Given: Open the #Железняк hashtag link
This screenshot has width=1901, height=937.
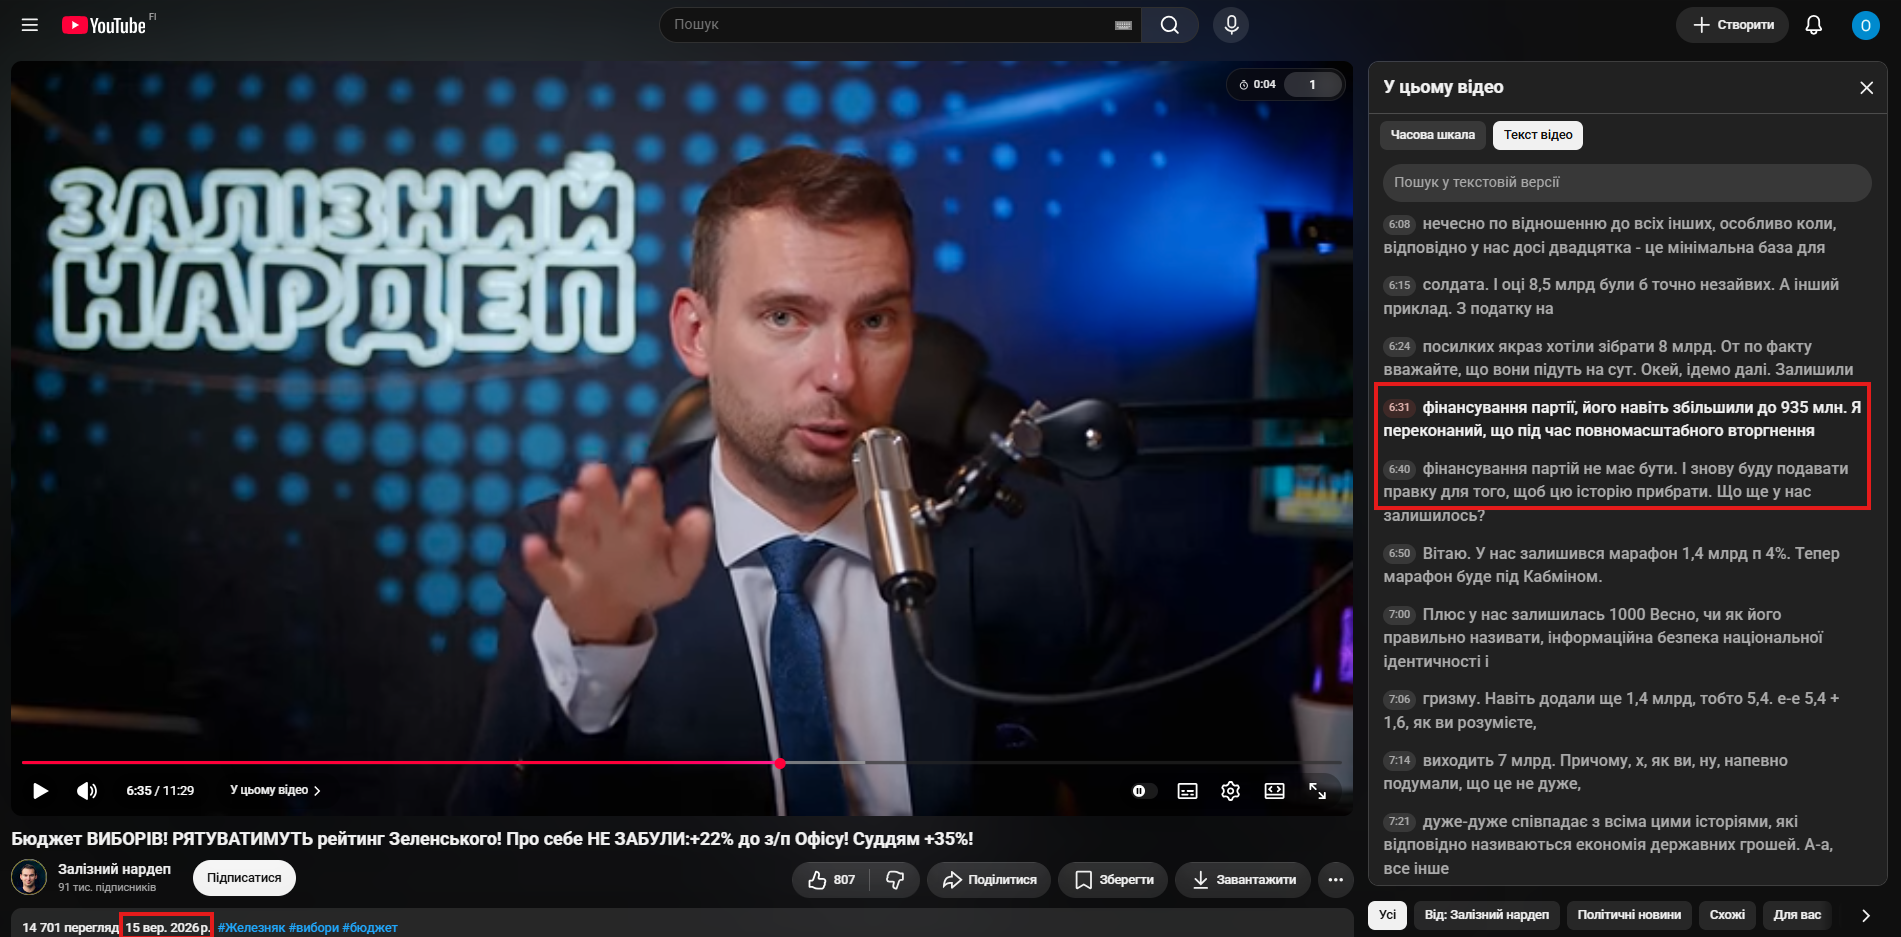Looking at the screenshot, I should [251, 928].
